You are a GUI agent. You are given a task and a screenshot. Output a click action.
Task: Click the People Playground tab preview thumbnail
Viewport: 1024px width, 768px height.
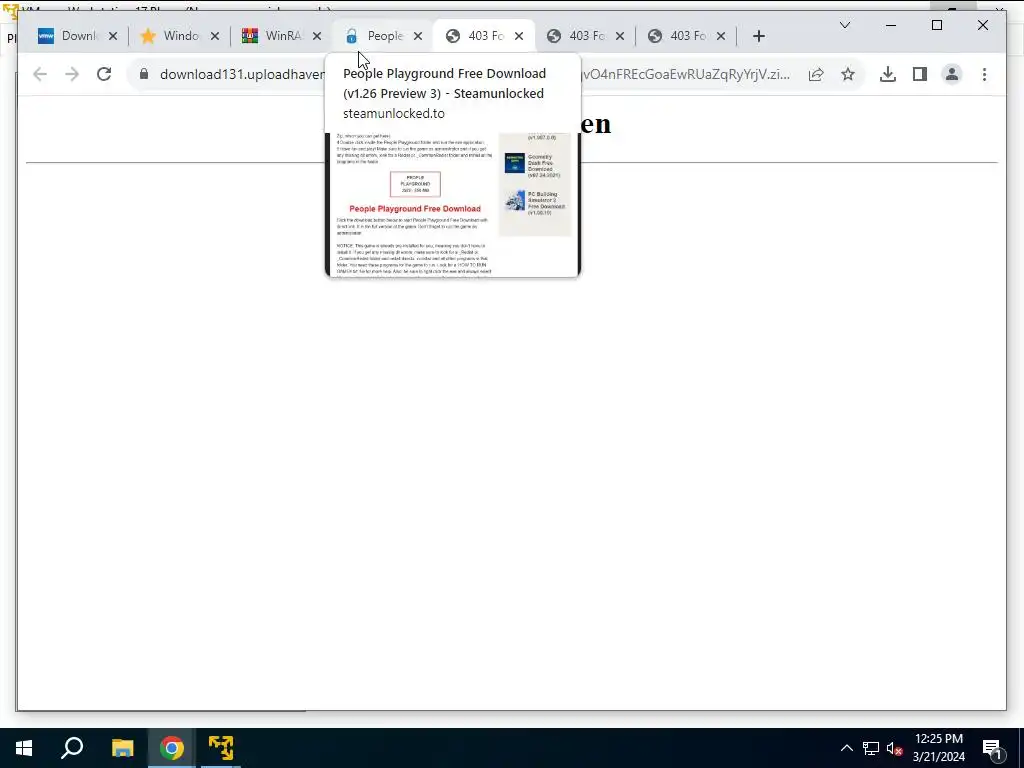[x=453, y=204]
